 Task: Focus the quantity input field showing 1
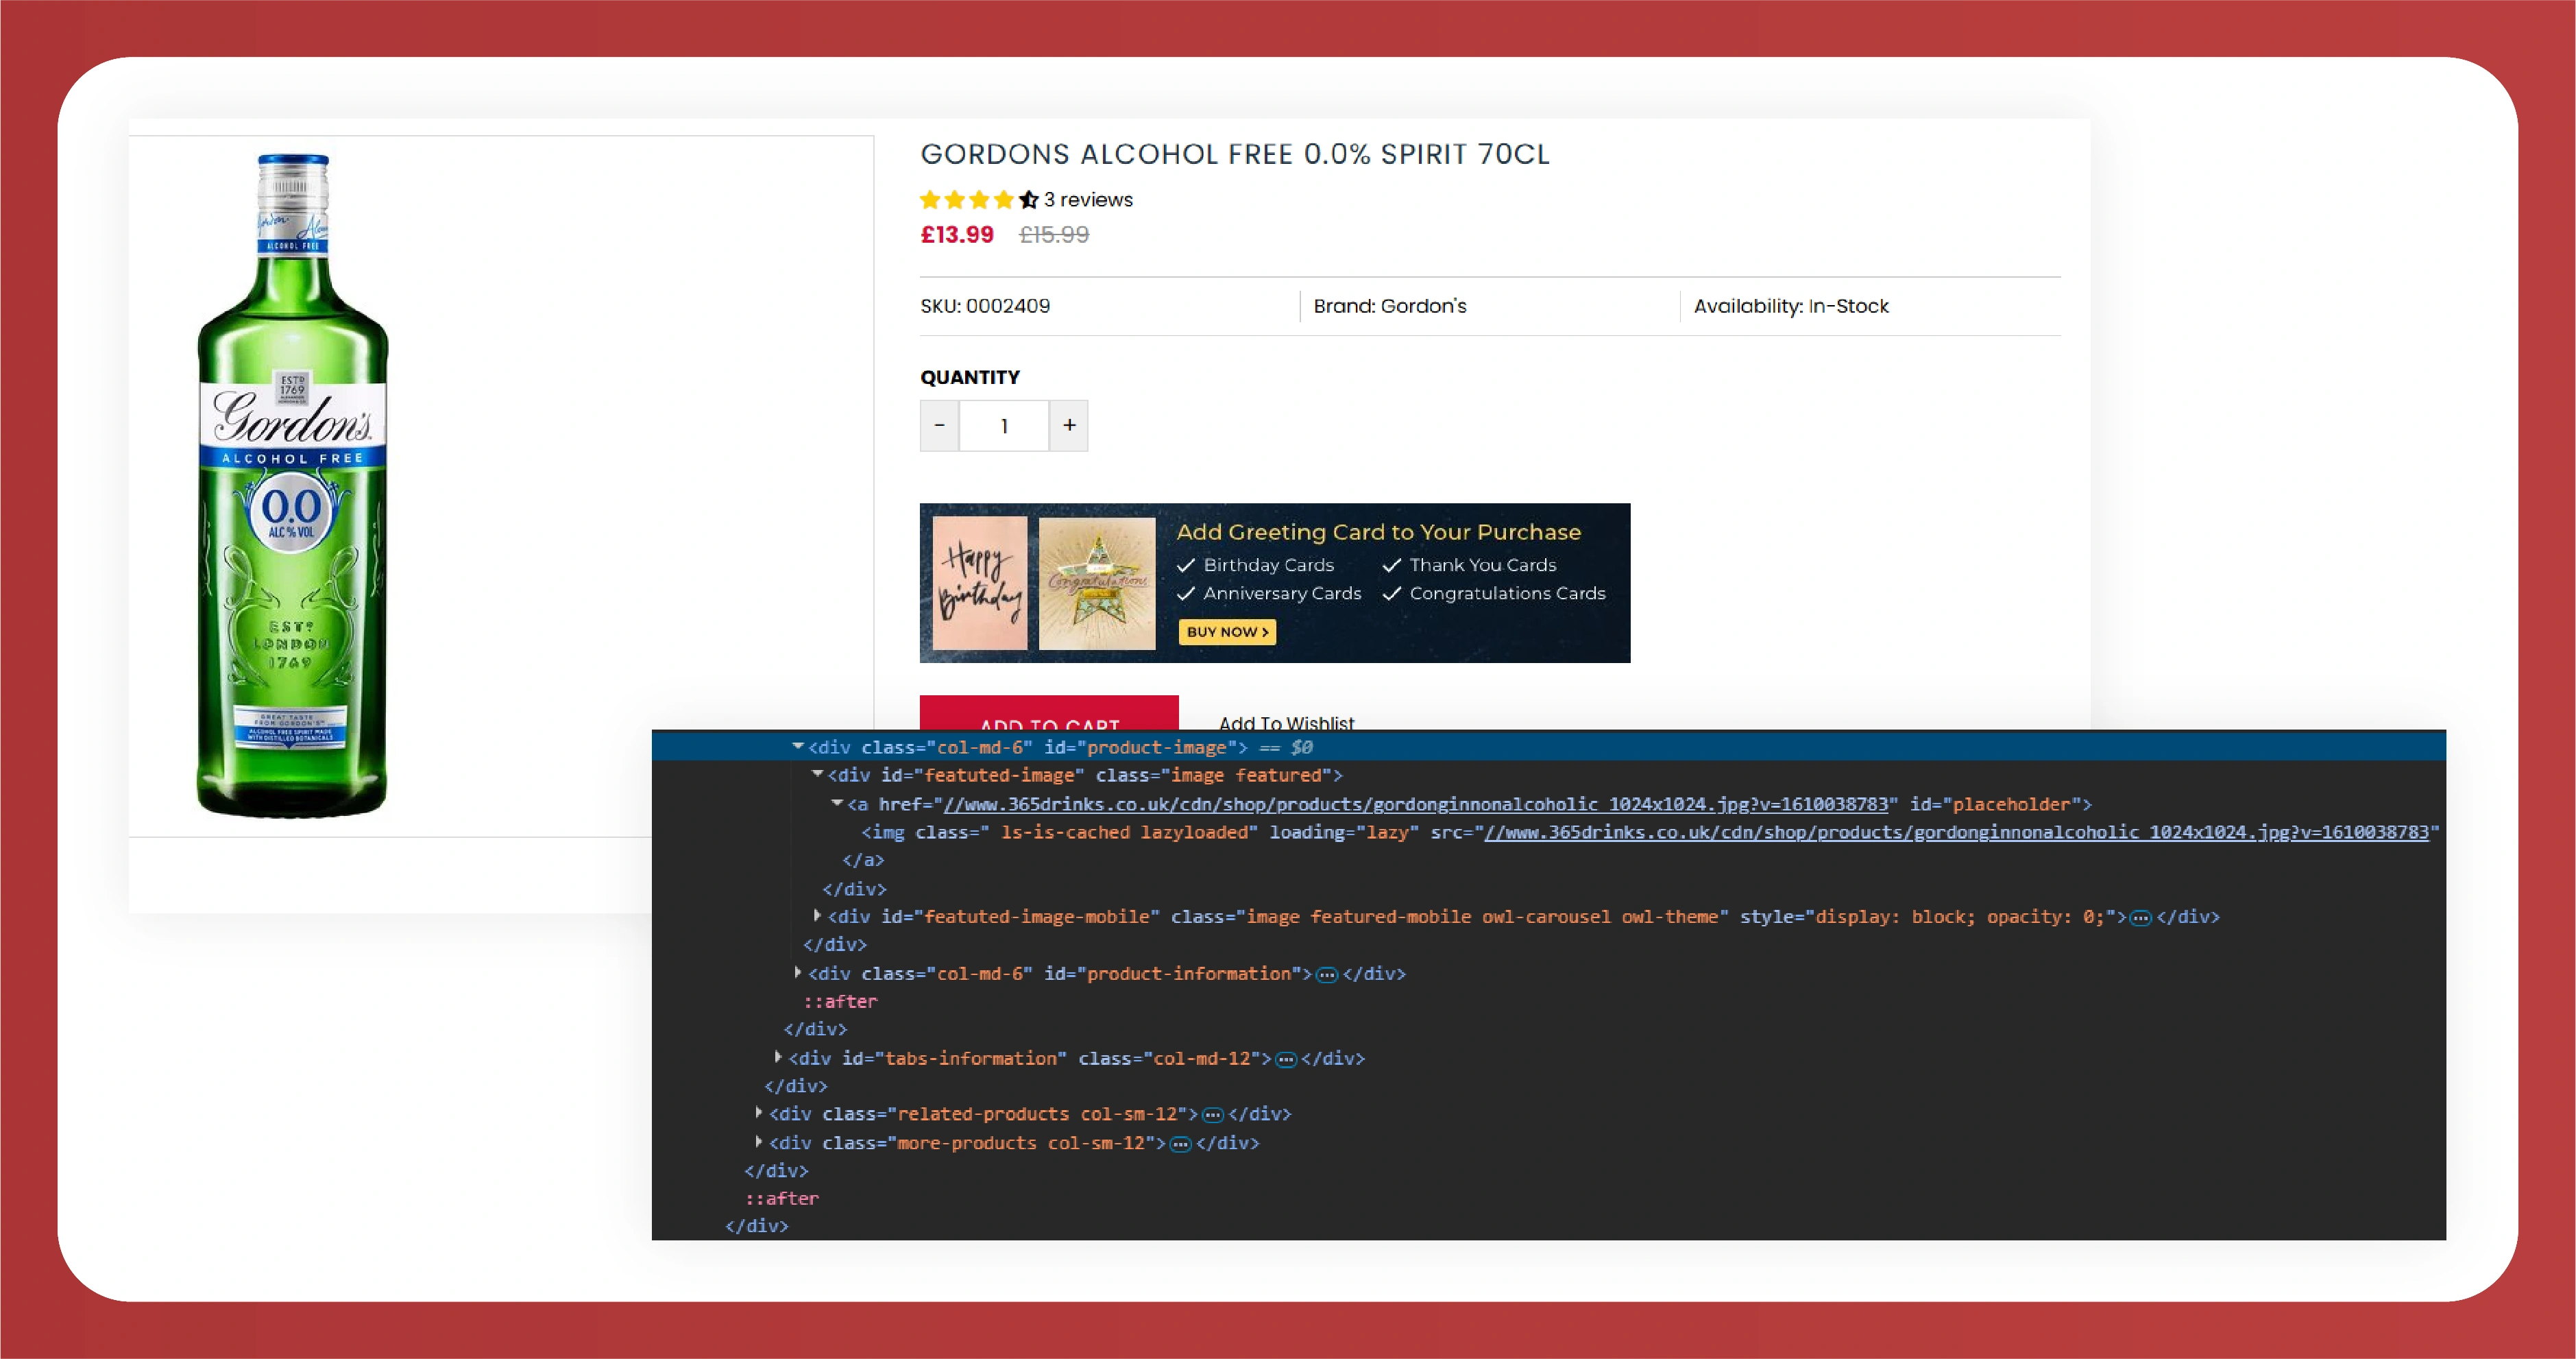(1004, 426)
